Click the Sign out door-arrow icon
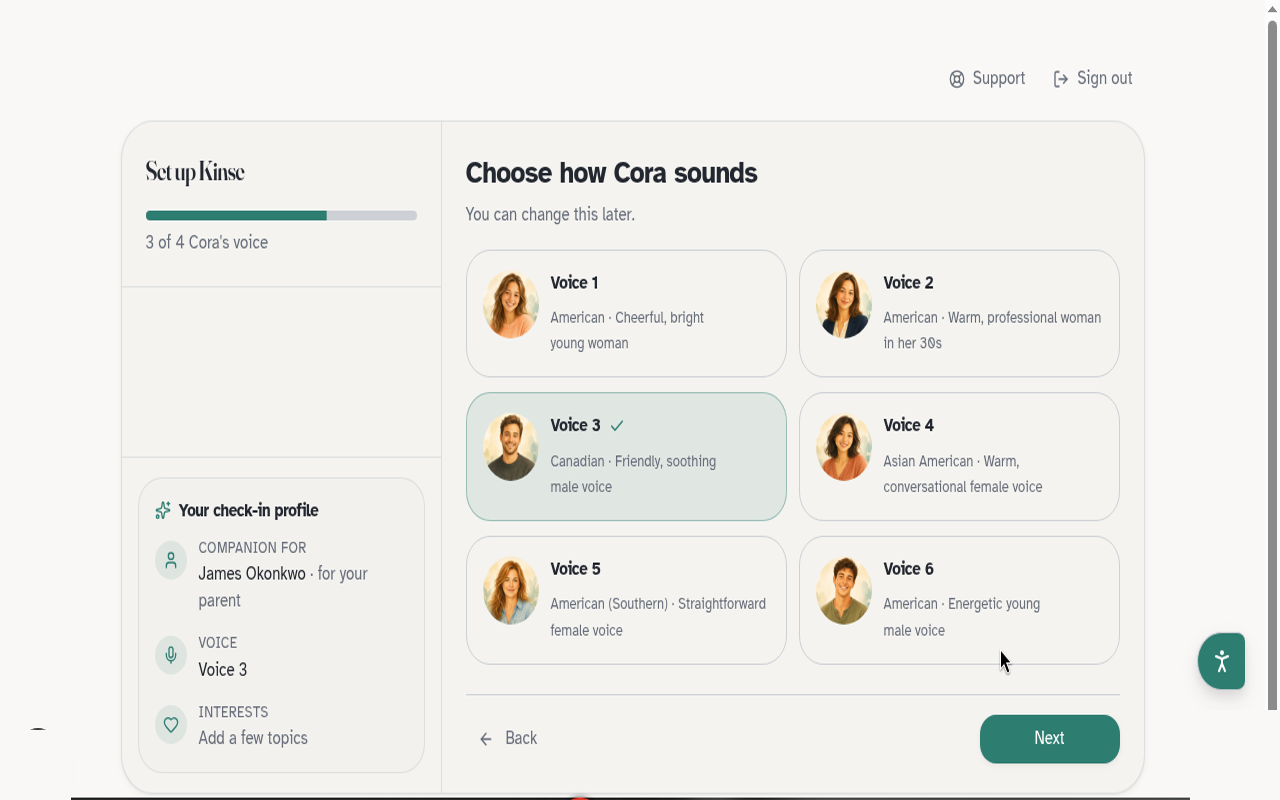The width and height of the screenshot is (1280, 800). pos(1061,79)
